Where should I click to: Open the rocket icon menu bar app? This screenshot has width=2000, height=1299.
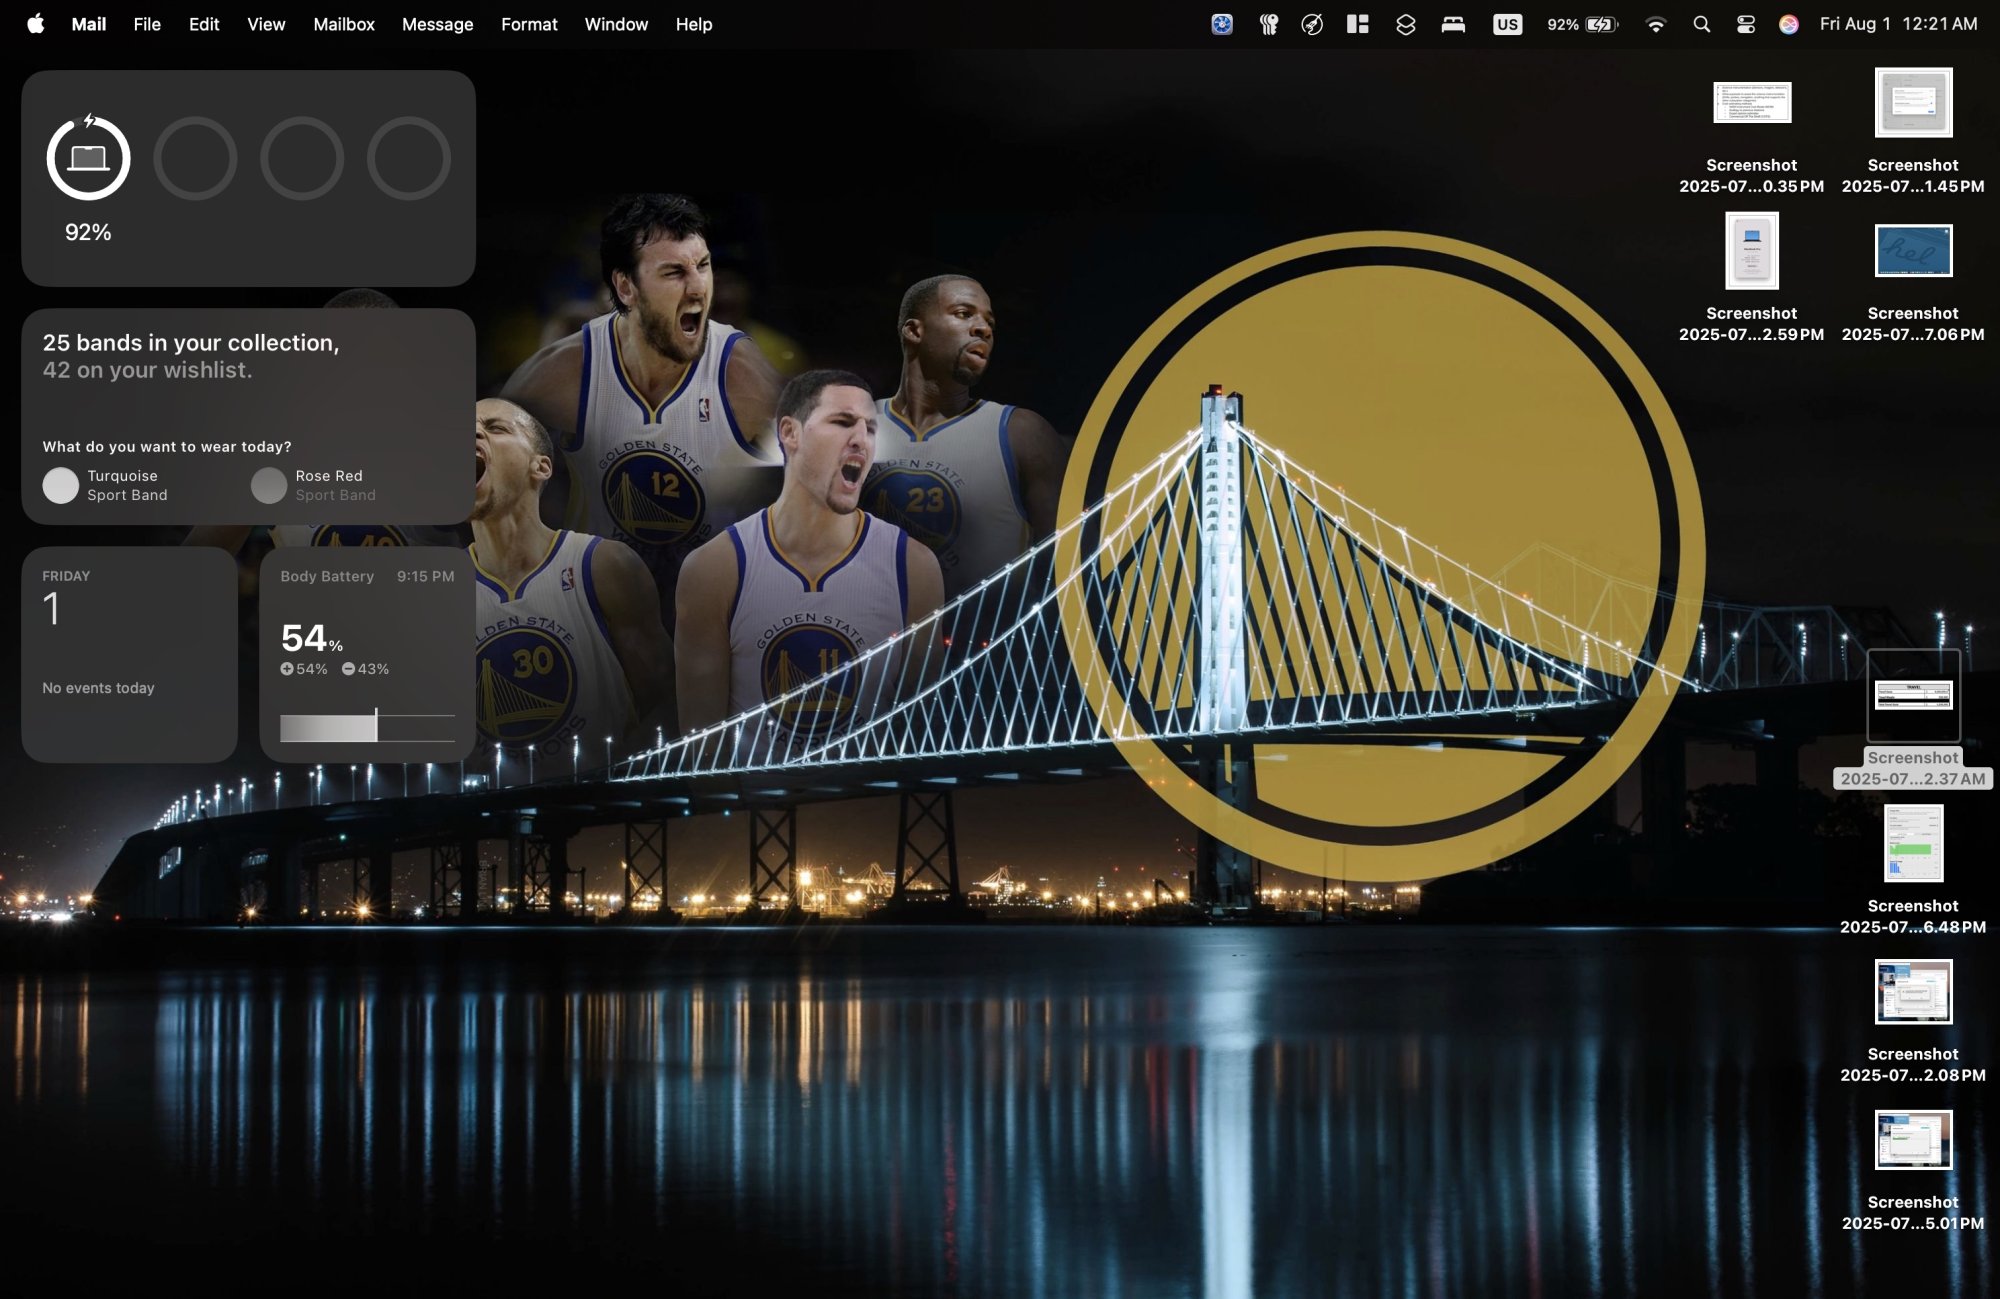coord(1312,24)
